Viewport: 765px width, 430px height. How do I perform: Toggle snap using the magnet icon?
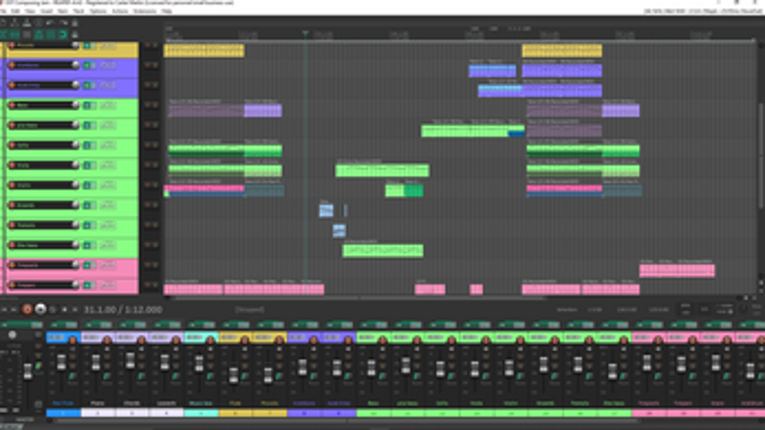62,35
